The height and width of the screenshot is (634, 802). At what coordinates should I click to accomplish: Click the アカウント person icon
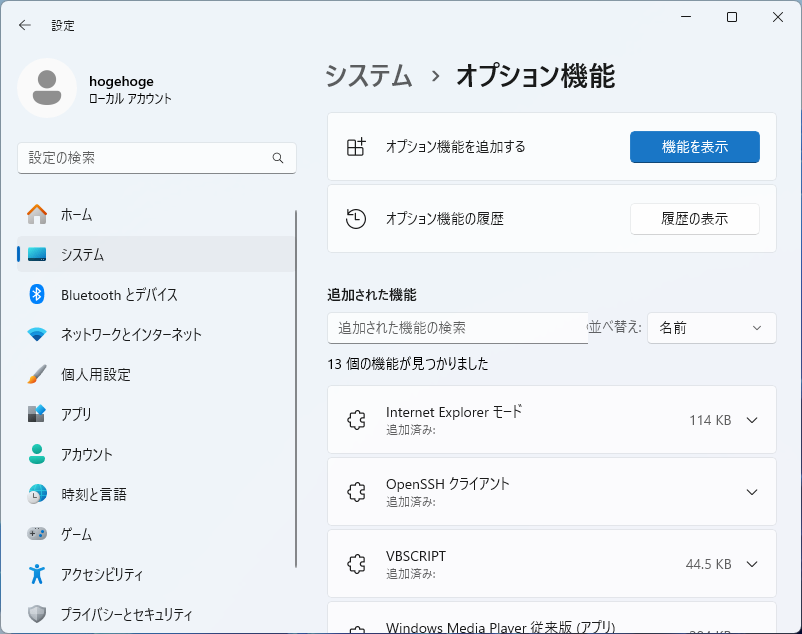pos(37,454)
